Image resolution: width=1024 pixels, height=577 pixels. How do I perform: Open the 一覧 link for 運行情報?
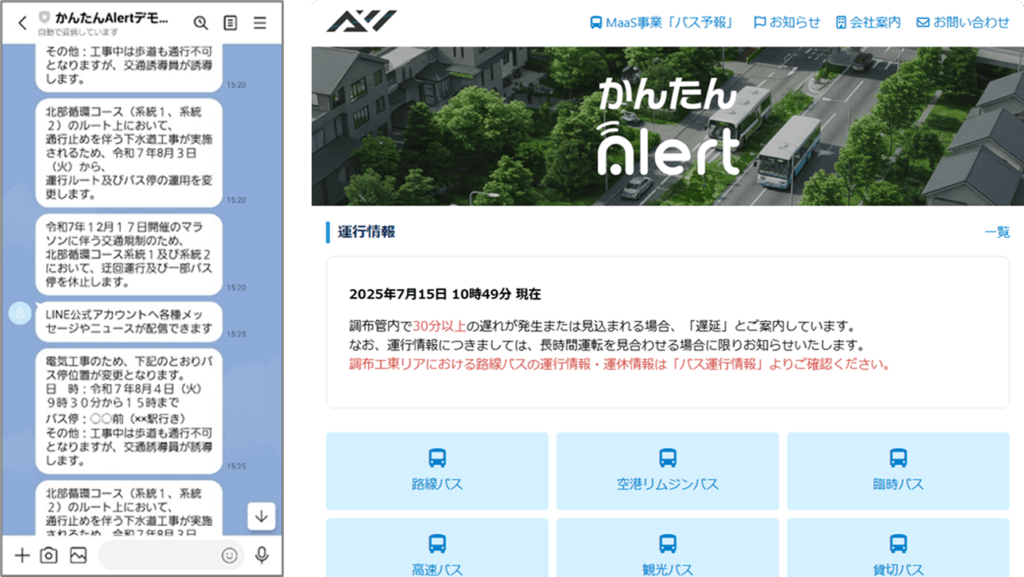click(997, 232)
